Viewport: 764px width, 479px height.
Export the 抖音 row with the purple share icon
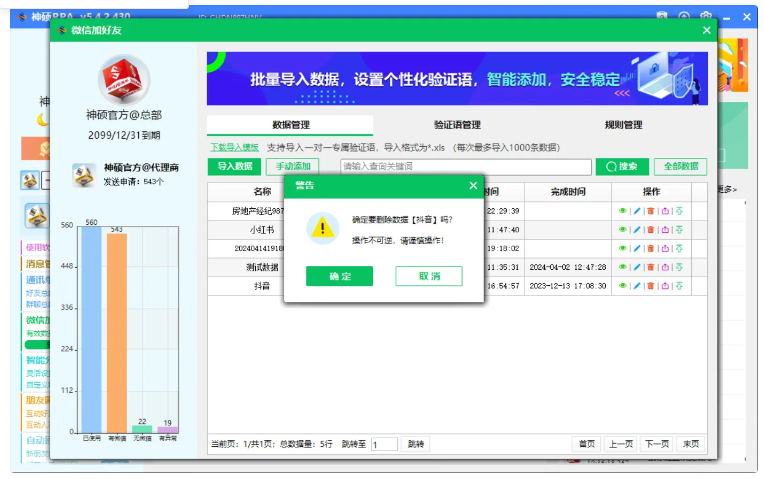pyautogui.click(x=665, y=286)
